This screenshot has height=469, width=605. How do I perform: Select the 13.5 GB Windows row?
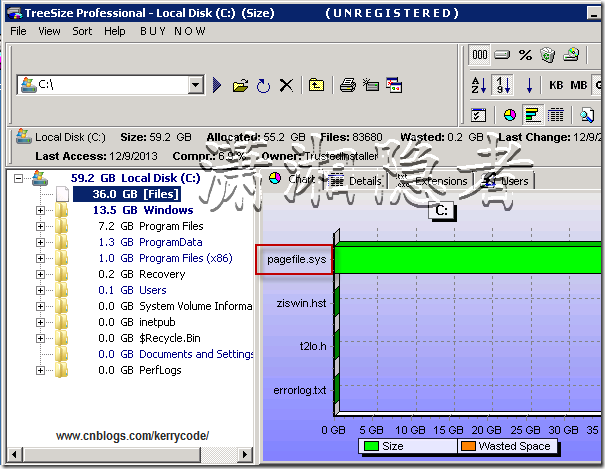pos(143,210)
